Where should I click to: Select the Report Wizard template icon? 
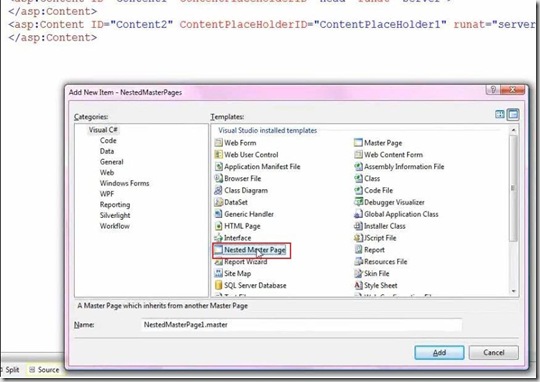[218, 261]
